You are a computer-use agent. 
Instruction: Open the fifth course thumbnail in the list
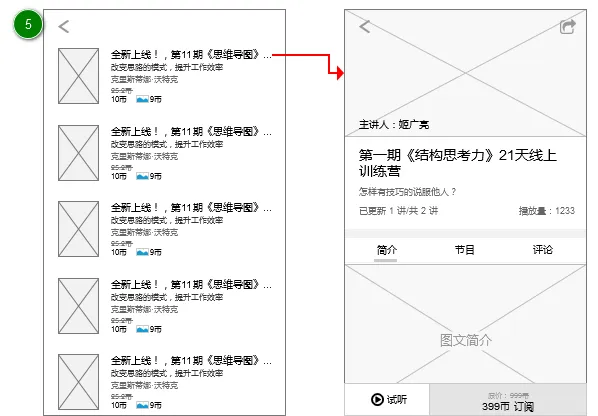click(x=79, y=382)
